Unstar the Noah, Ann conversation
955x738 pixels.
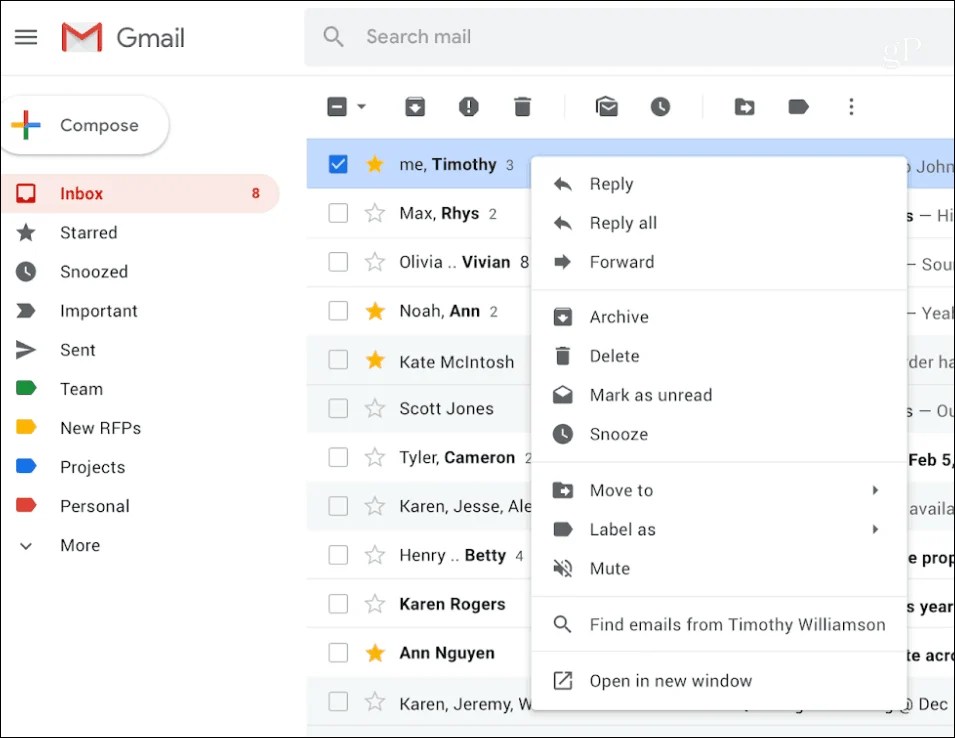(x=373, y=310)
